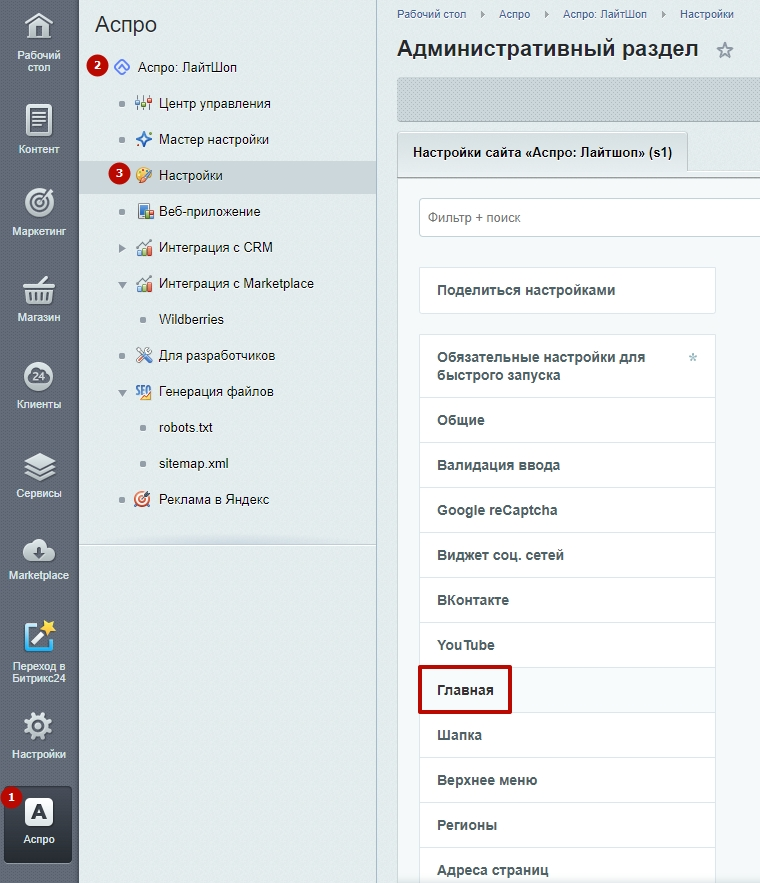This screenshot has height=883, width=760.
Task: Add page to favorites with star icon
Action: click(x=725, y=51)
